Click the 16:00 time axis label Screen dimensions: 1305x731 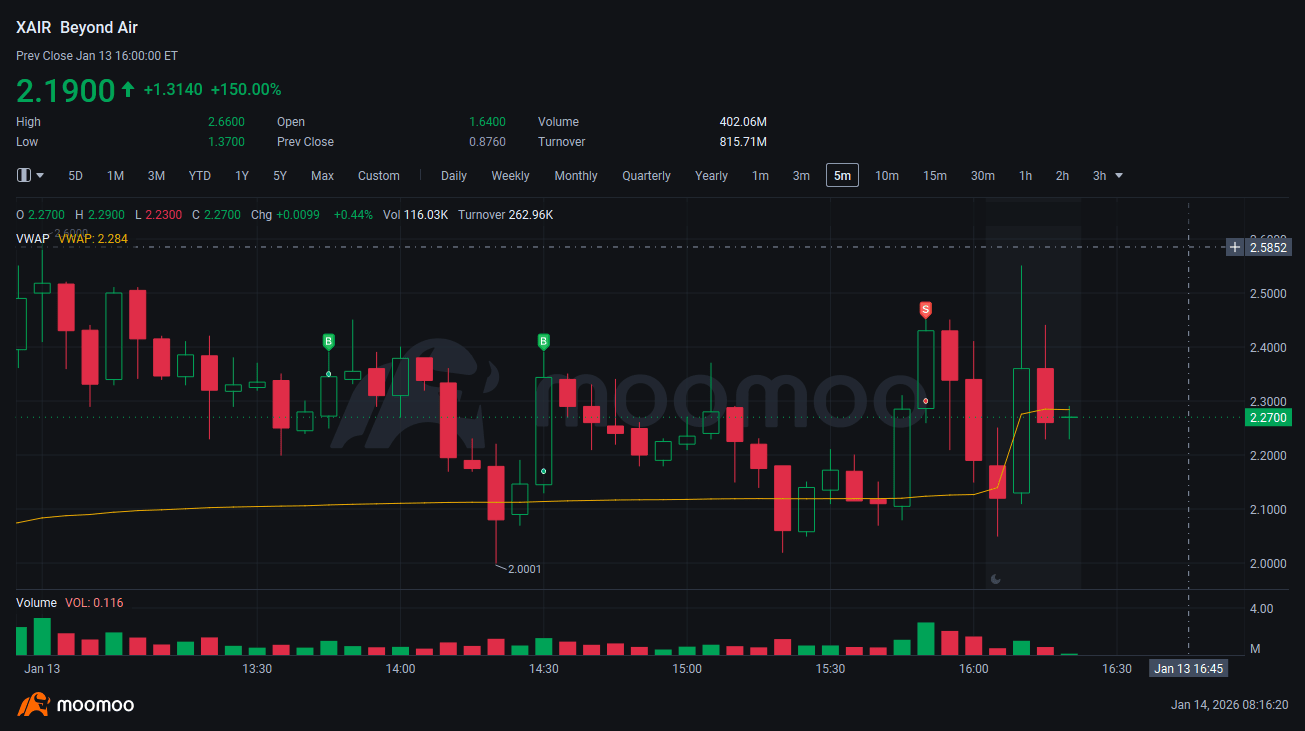(x=973, y=668)
